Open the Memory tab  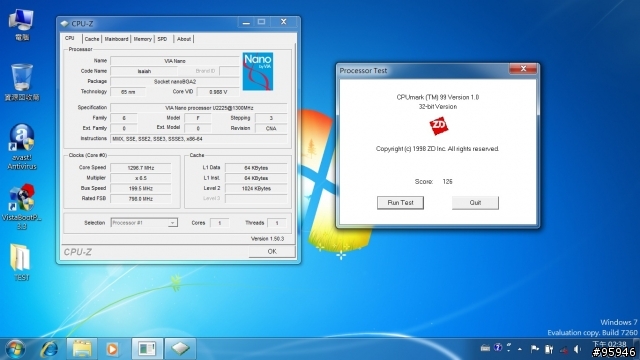point(142,39)
